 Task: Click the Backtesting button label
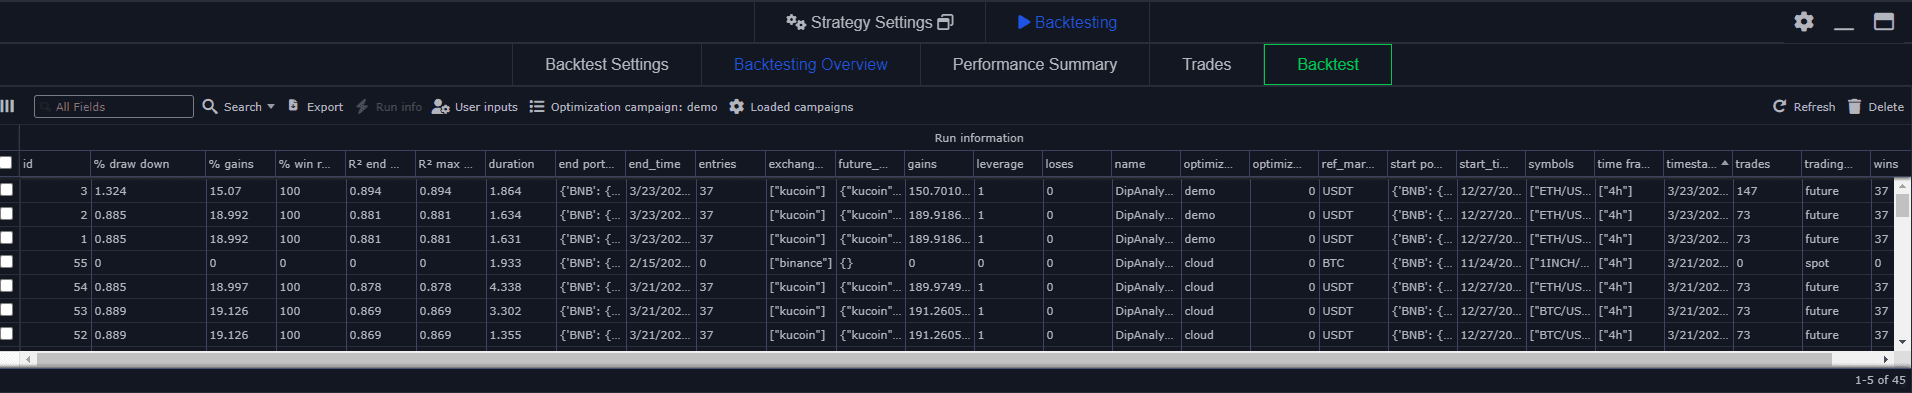pyautogui.click(x=1076, y=22)
